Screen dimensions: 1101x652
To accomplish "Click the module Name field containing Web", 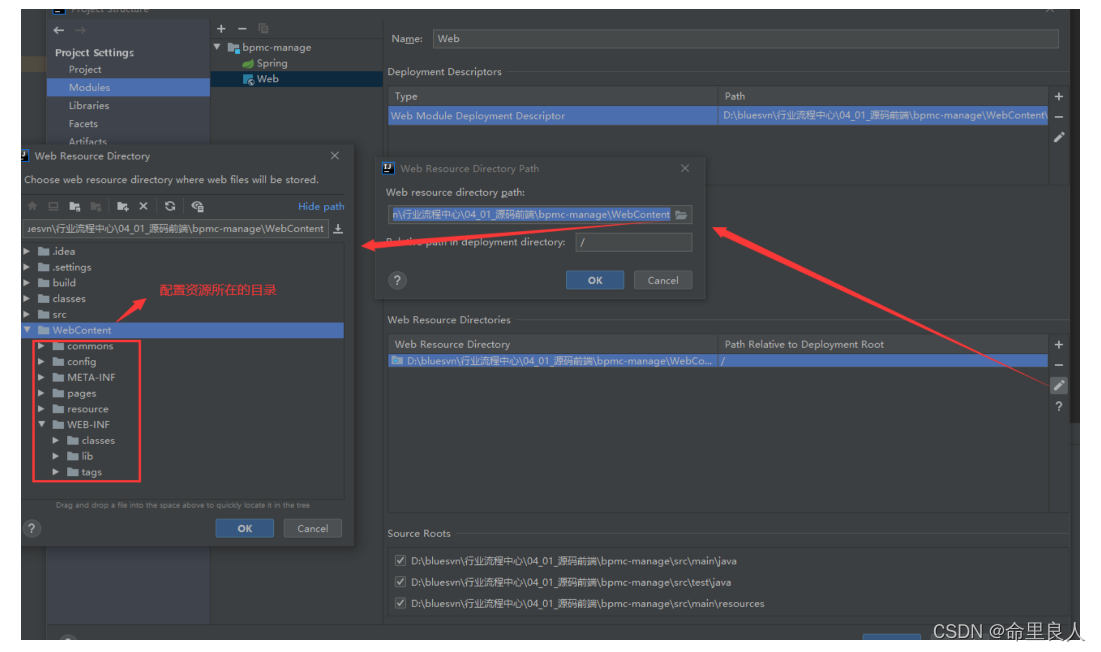I will pos(746,39).
